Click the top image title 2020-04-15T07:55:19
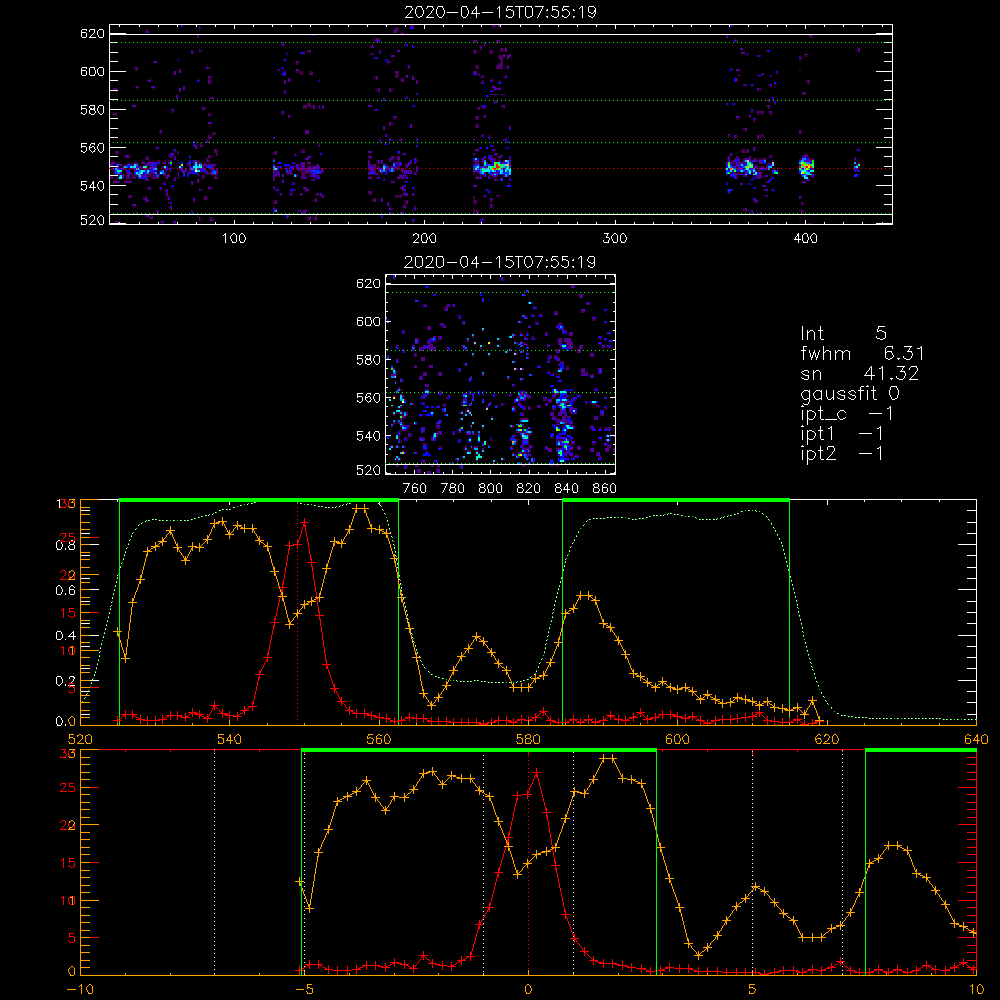Screen dimensions: 1000x1000 click(x=500, y=12)
